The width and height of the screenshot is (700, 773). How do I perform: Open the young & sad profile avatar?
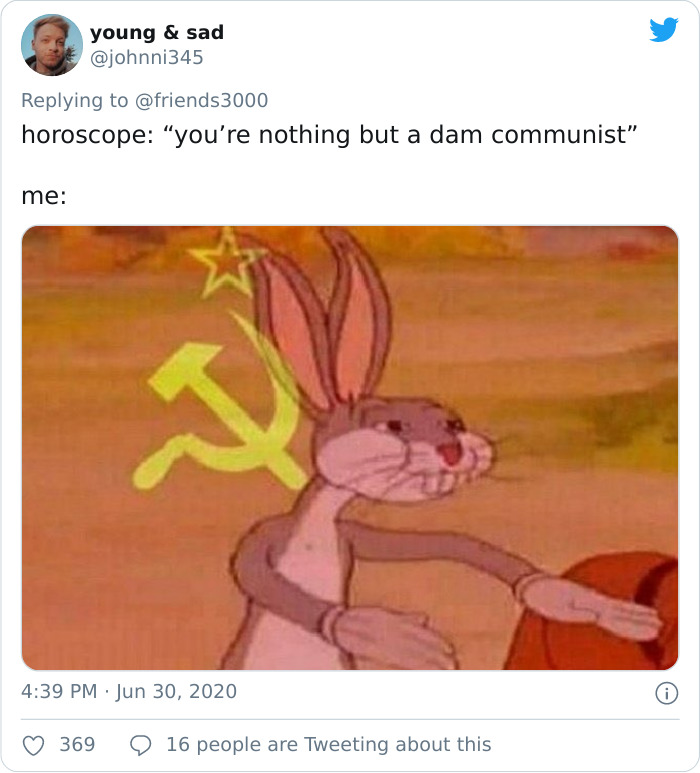click(52, 45)
